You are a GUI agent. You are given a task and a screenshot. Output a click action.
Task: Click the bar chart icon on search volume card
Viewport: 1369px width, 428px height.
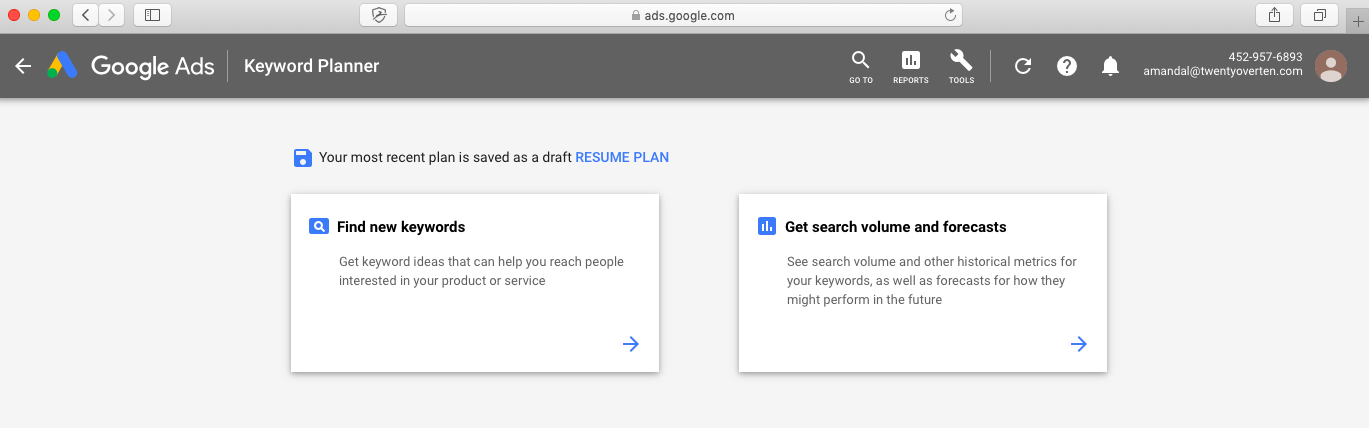[767, 227]
